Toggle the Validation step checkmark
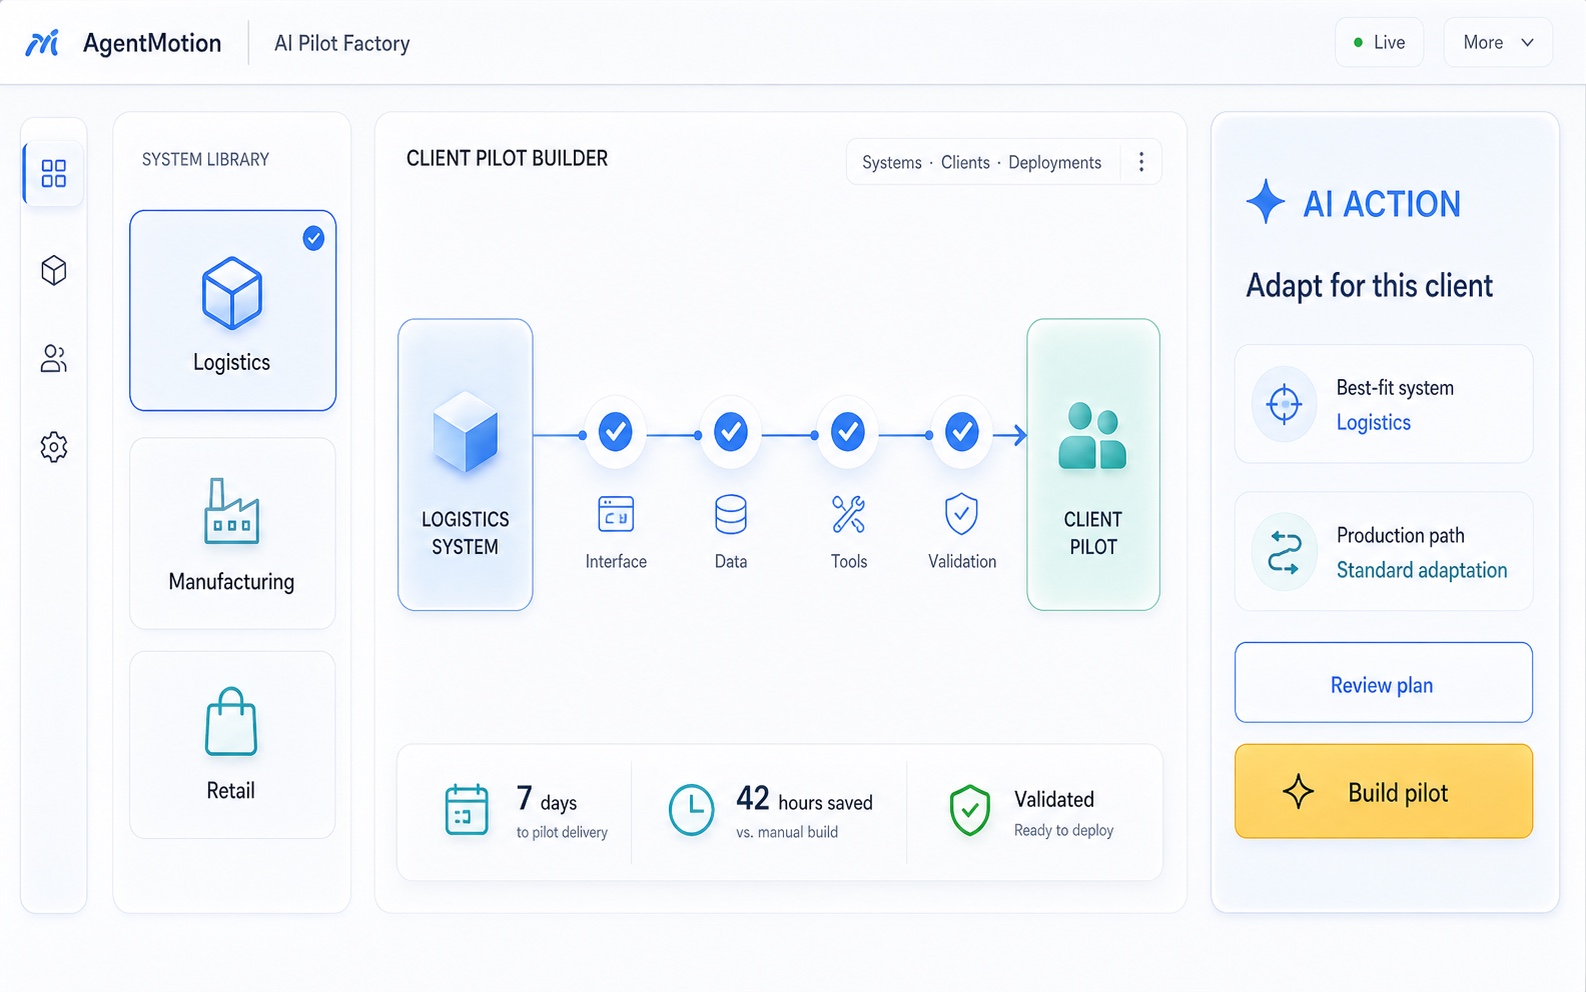The width and height of the screenshot is (1586, 992). point(962,432)
